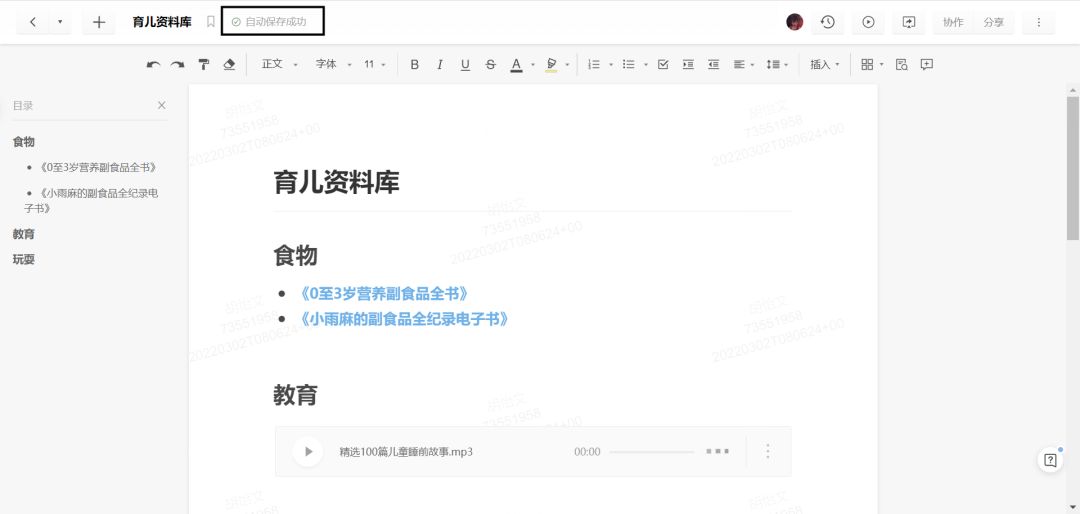Click the 自动保存成功 status text
Image resolution: width=1080 pixels, height=514 pixels.
click(x=276, y=22)
